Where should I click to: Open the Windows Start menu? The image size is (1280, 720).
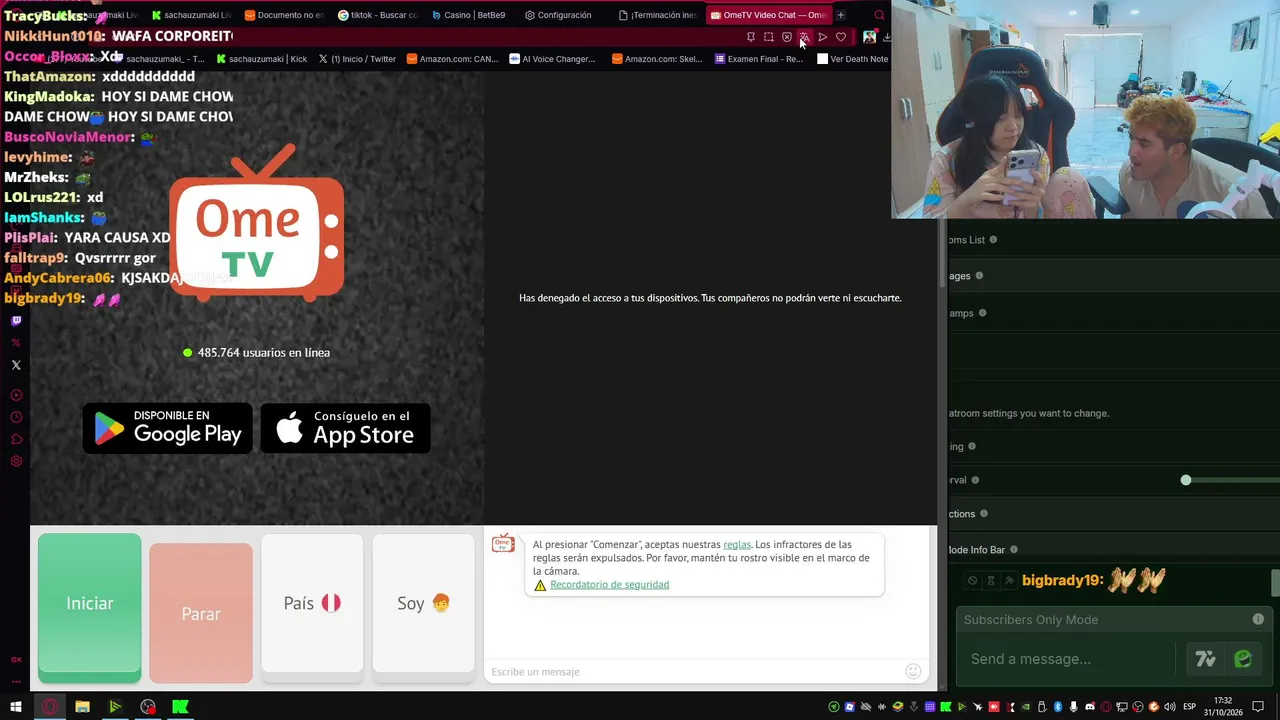click(16, 707)
